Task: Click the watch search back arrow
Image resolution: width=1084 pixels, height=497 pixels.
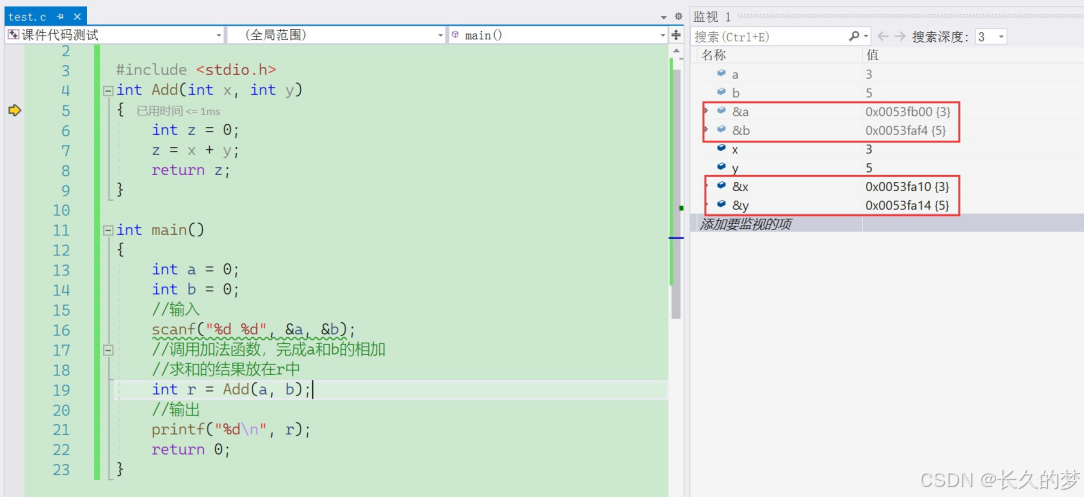Action: [x=883, y=36]
